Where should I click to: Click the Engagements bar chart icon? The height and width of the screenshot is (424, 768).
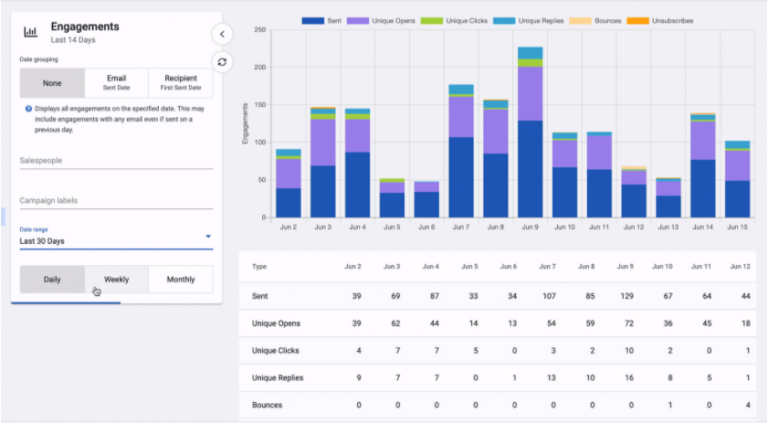31,32
